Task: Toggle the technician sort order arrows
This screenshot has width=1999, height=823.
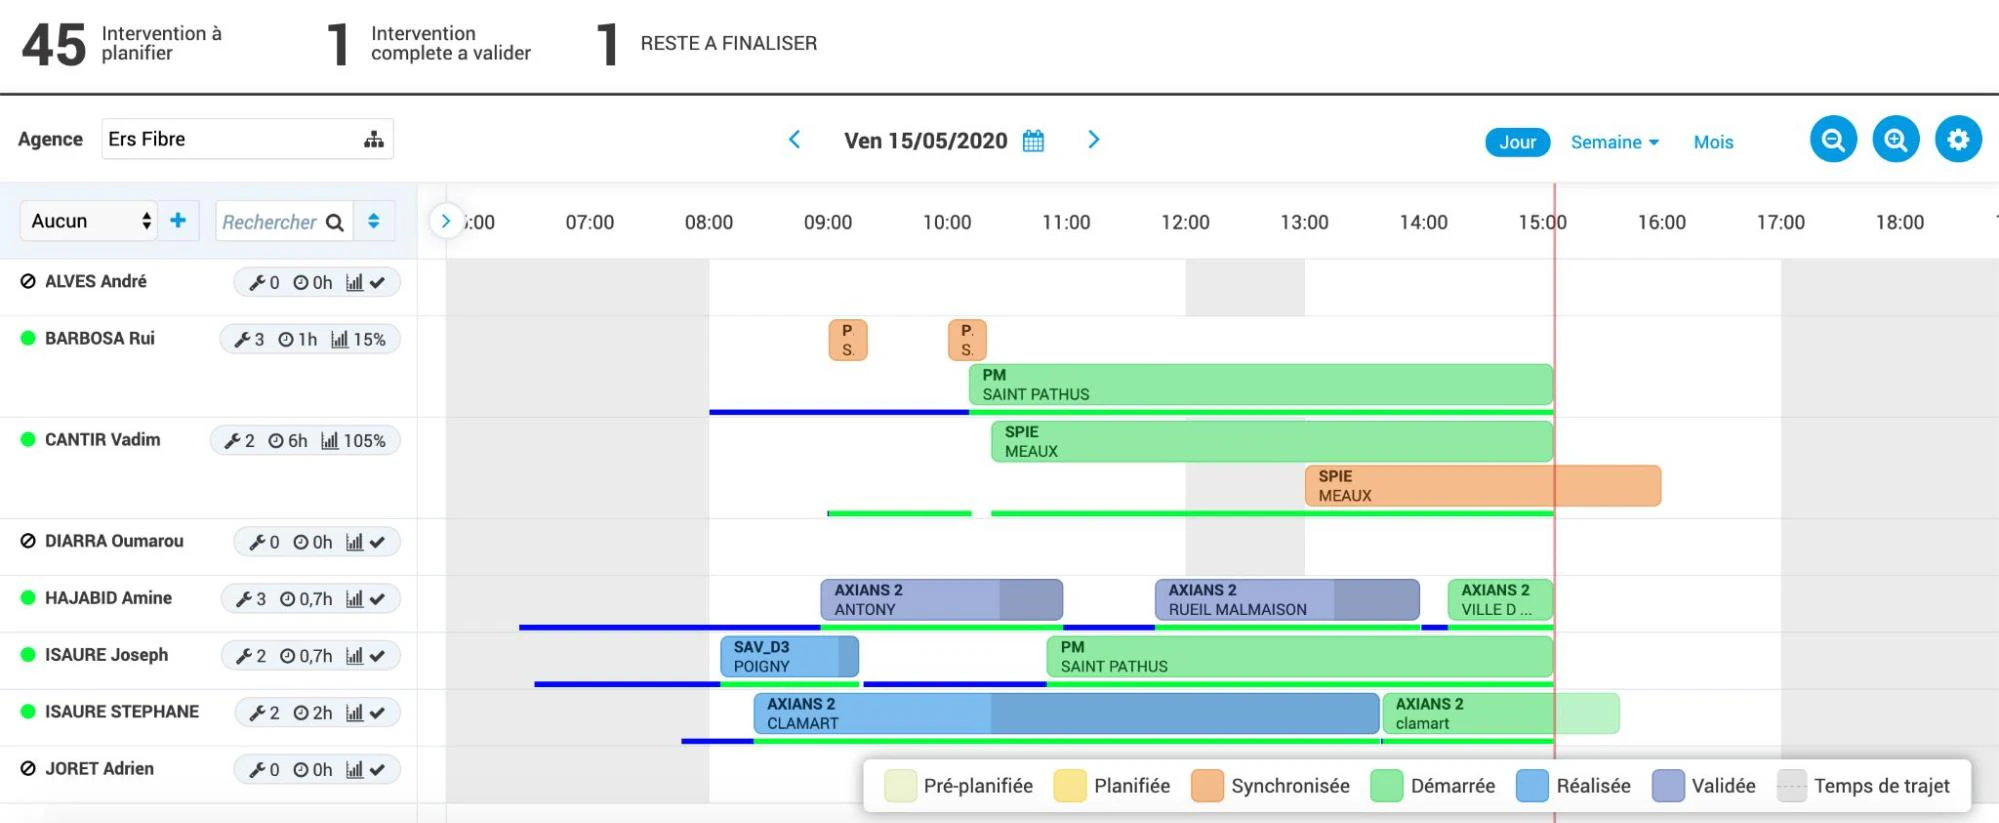Action: tap(373, 221)
